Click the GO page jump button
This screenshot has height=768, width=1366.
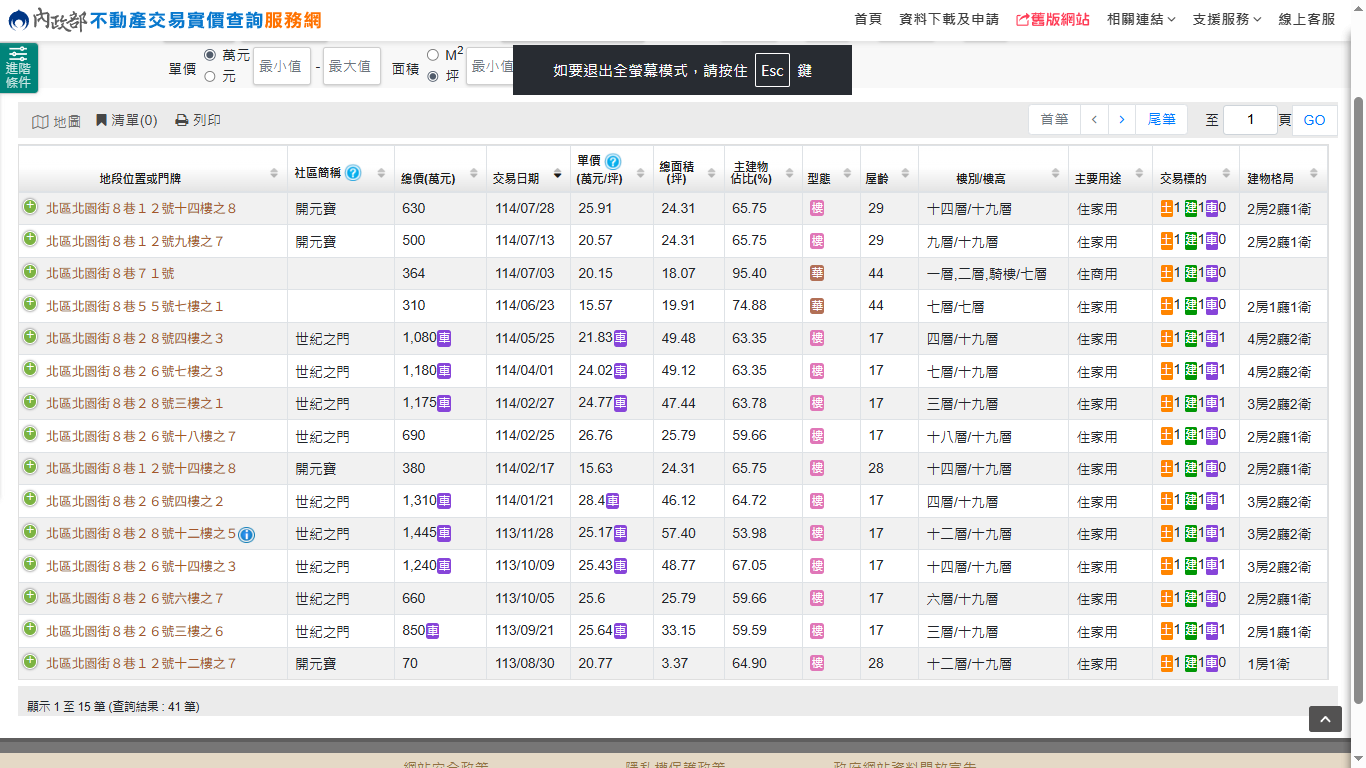(1314, 120)
